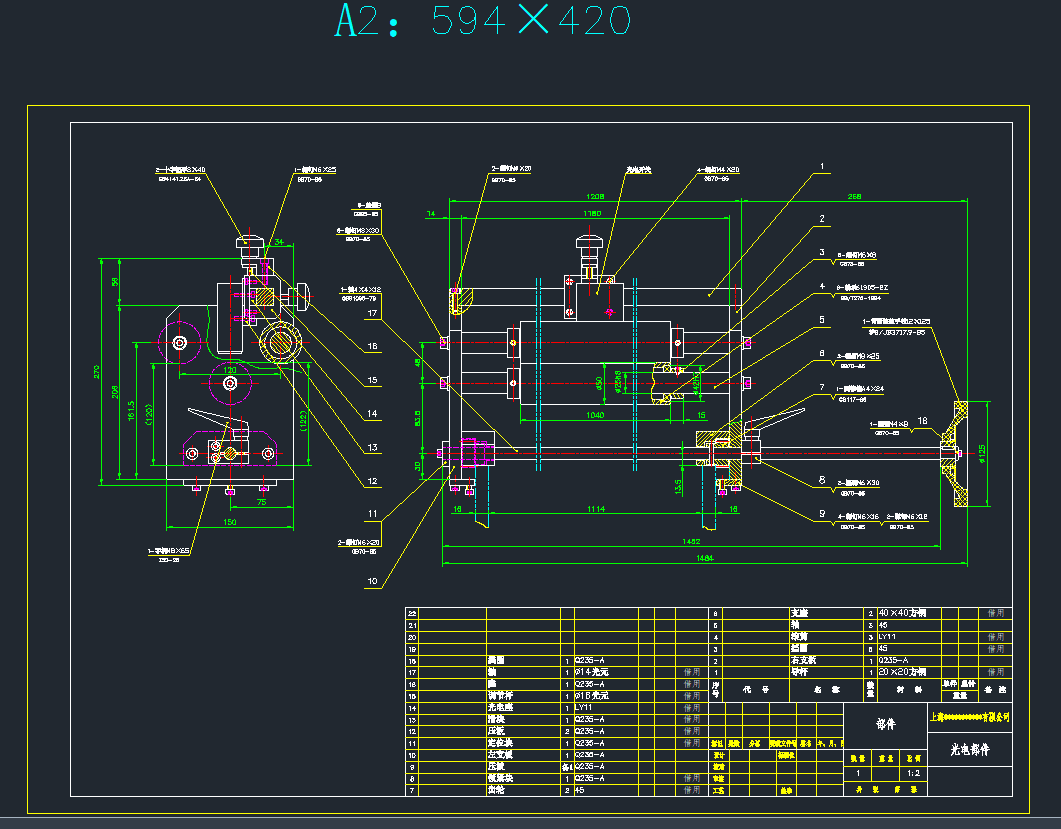This screenshot has width=1061, height=829.
Task: Select the 270 height dimension in side view
Action: click(x=97, y=370)
